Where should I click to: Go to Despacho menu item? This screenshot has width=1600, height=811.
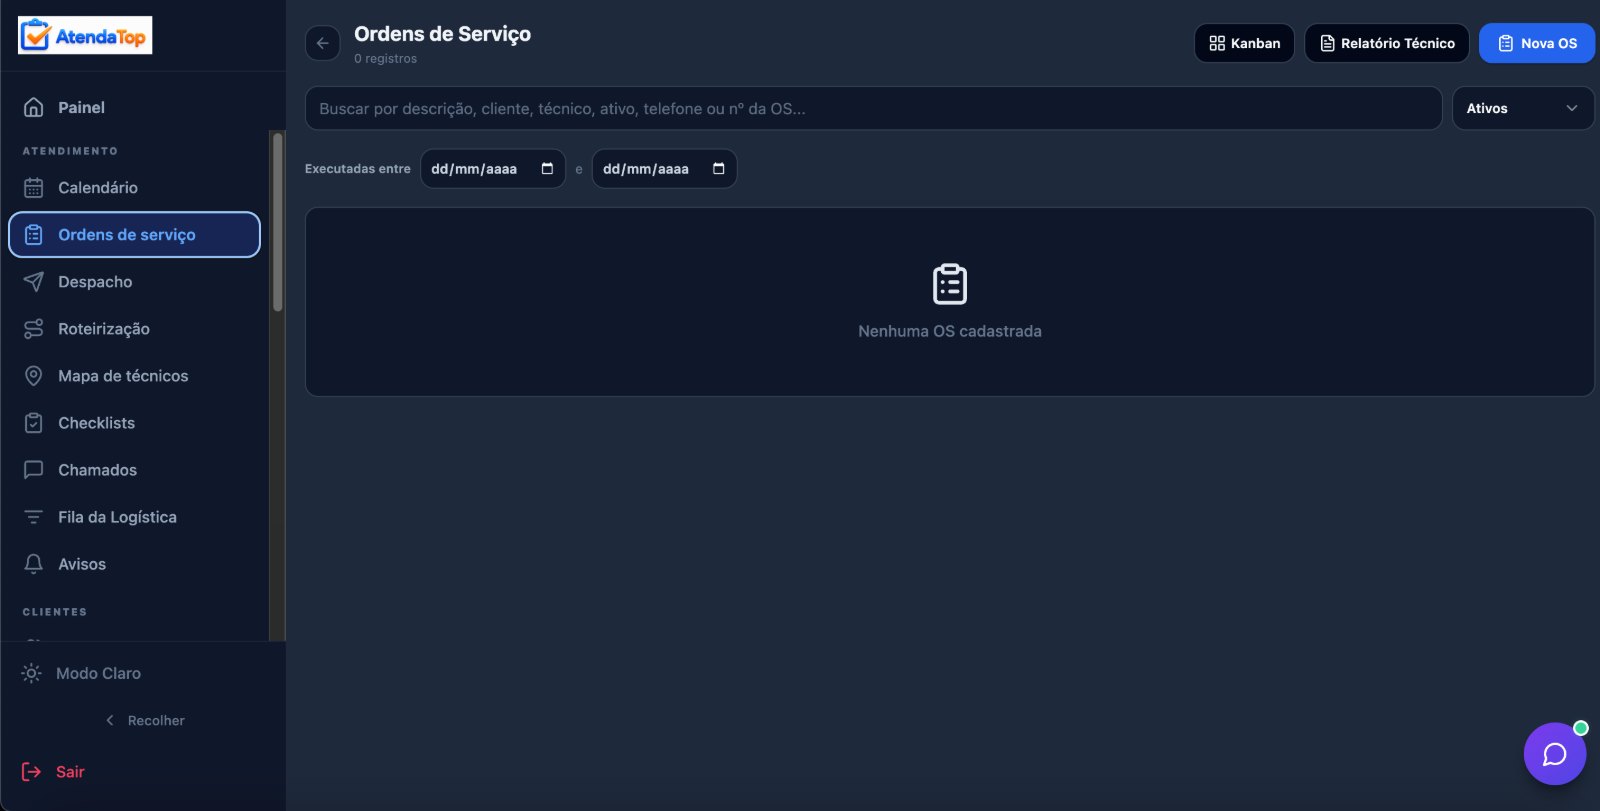click(x=134, y=282)
